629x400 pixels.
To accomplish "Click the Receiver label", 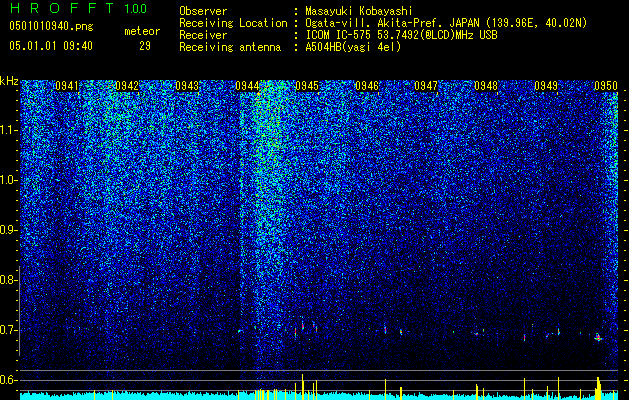I will (x=203, y=35).
